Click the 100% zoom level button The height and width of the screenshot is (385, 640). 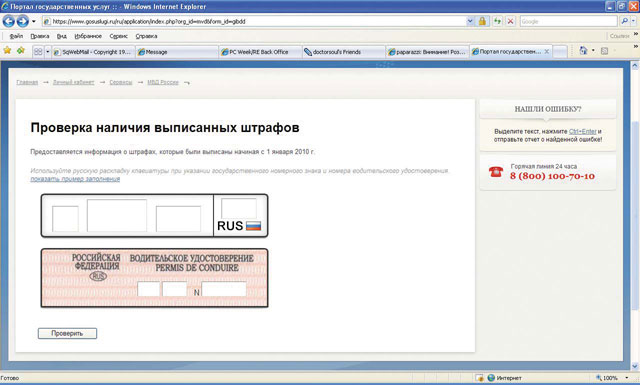coord(607,378)
